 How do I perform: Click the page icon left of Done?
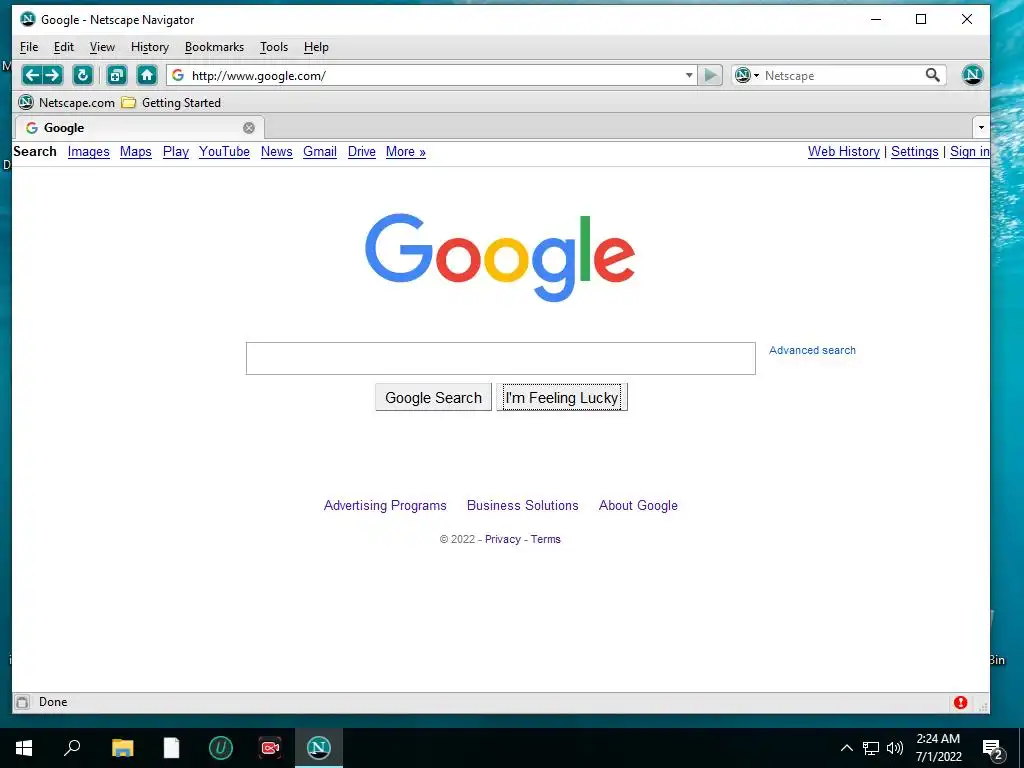click(22, 702)
